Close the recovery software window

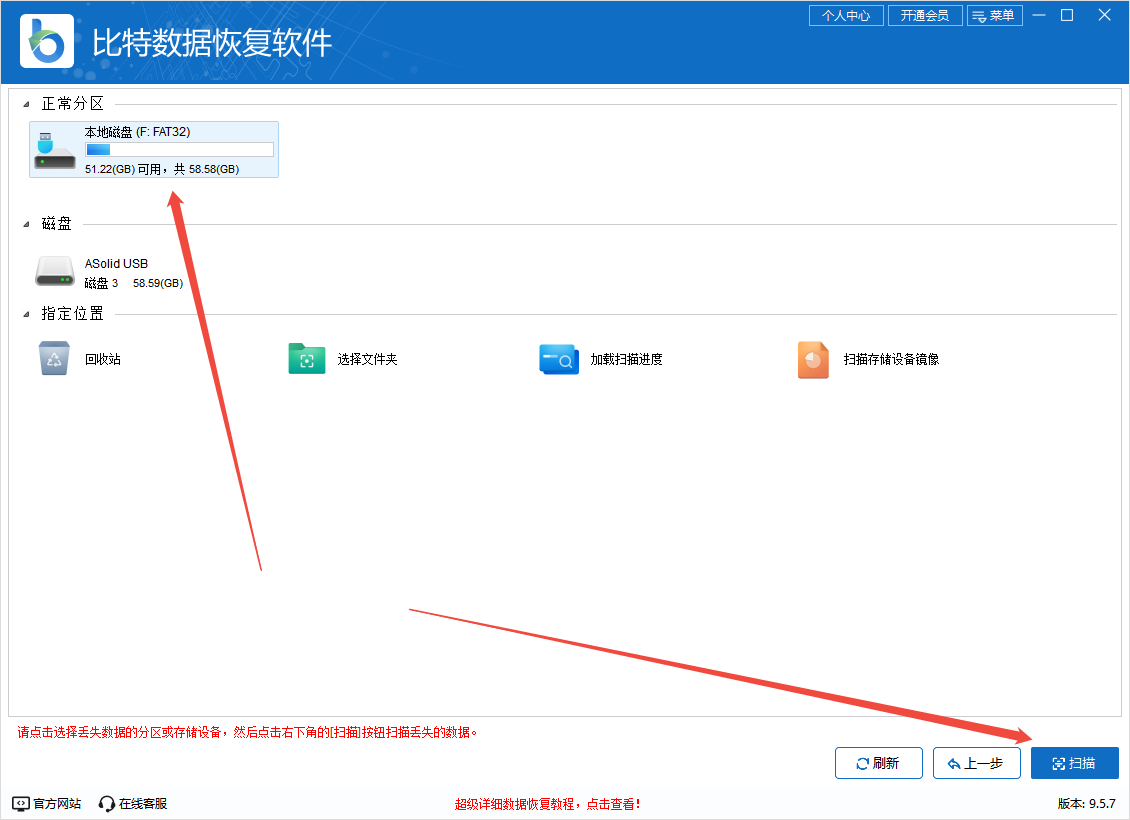click(x=1104, y=15)
